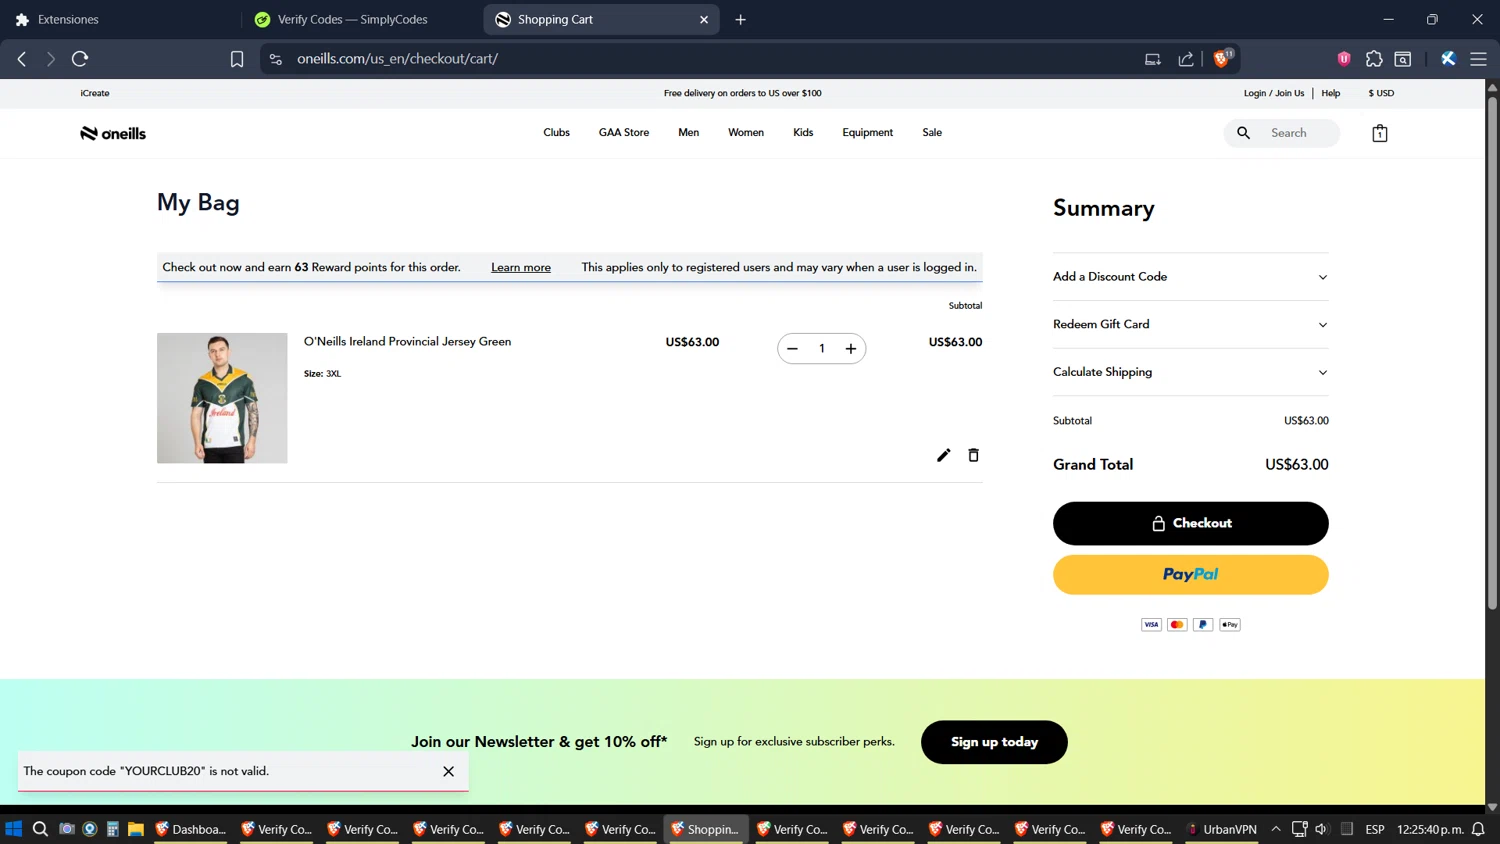Expand Calculate Shipping section
Image resolution: width=1500 pixels, height=844 pixels.
click(x=1190, y=372)
